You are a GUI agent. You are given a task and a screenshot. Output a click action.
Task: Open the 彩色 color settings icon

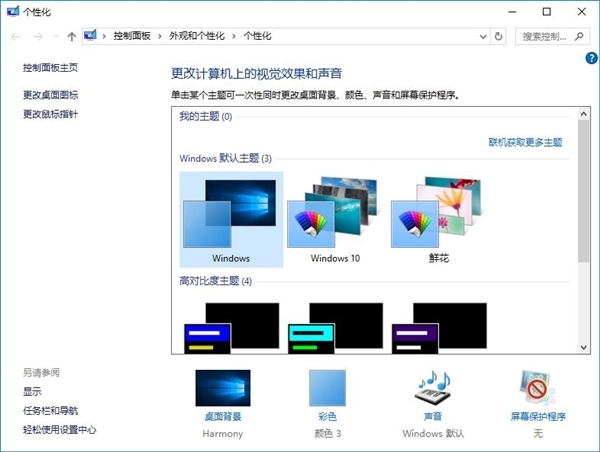click(x=326, y=388)
